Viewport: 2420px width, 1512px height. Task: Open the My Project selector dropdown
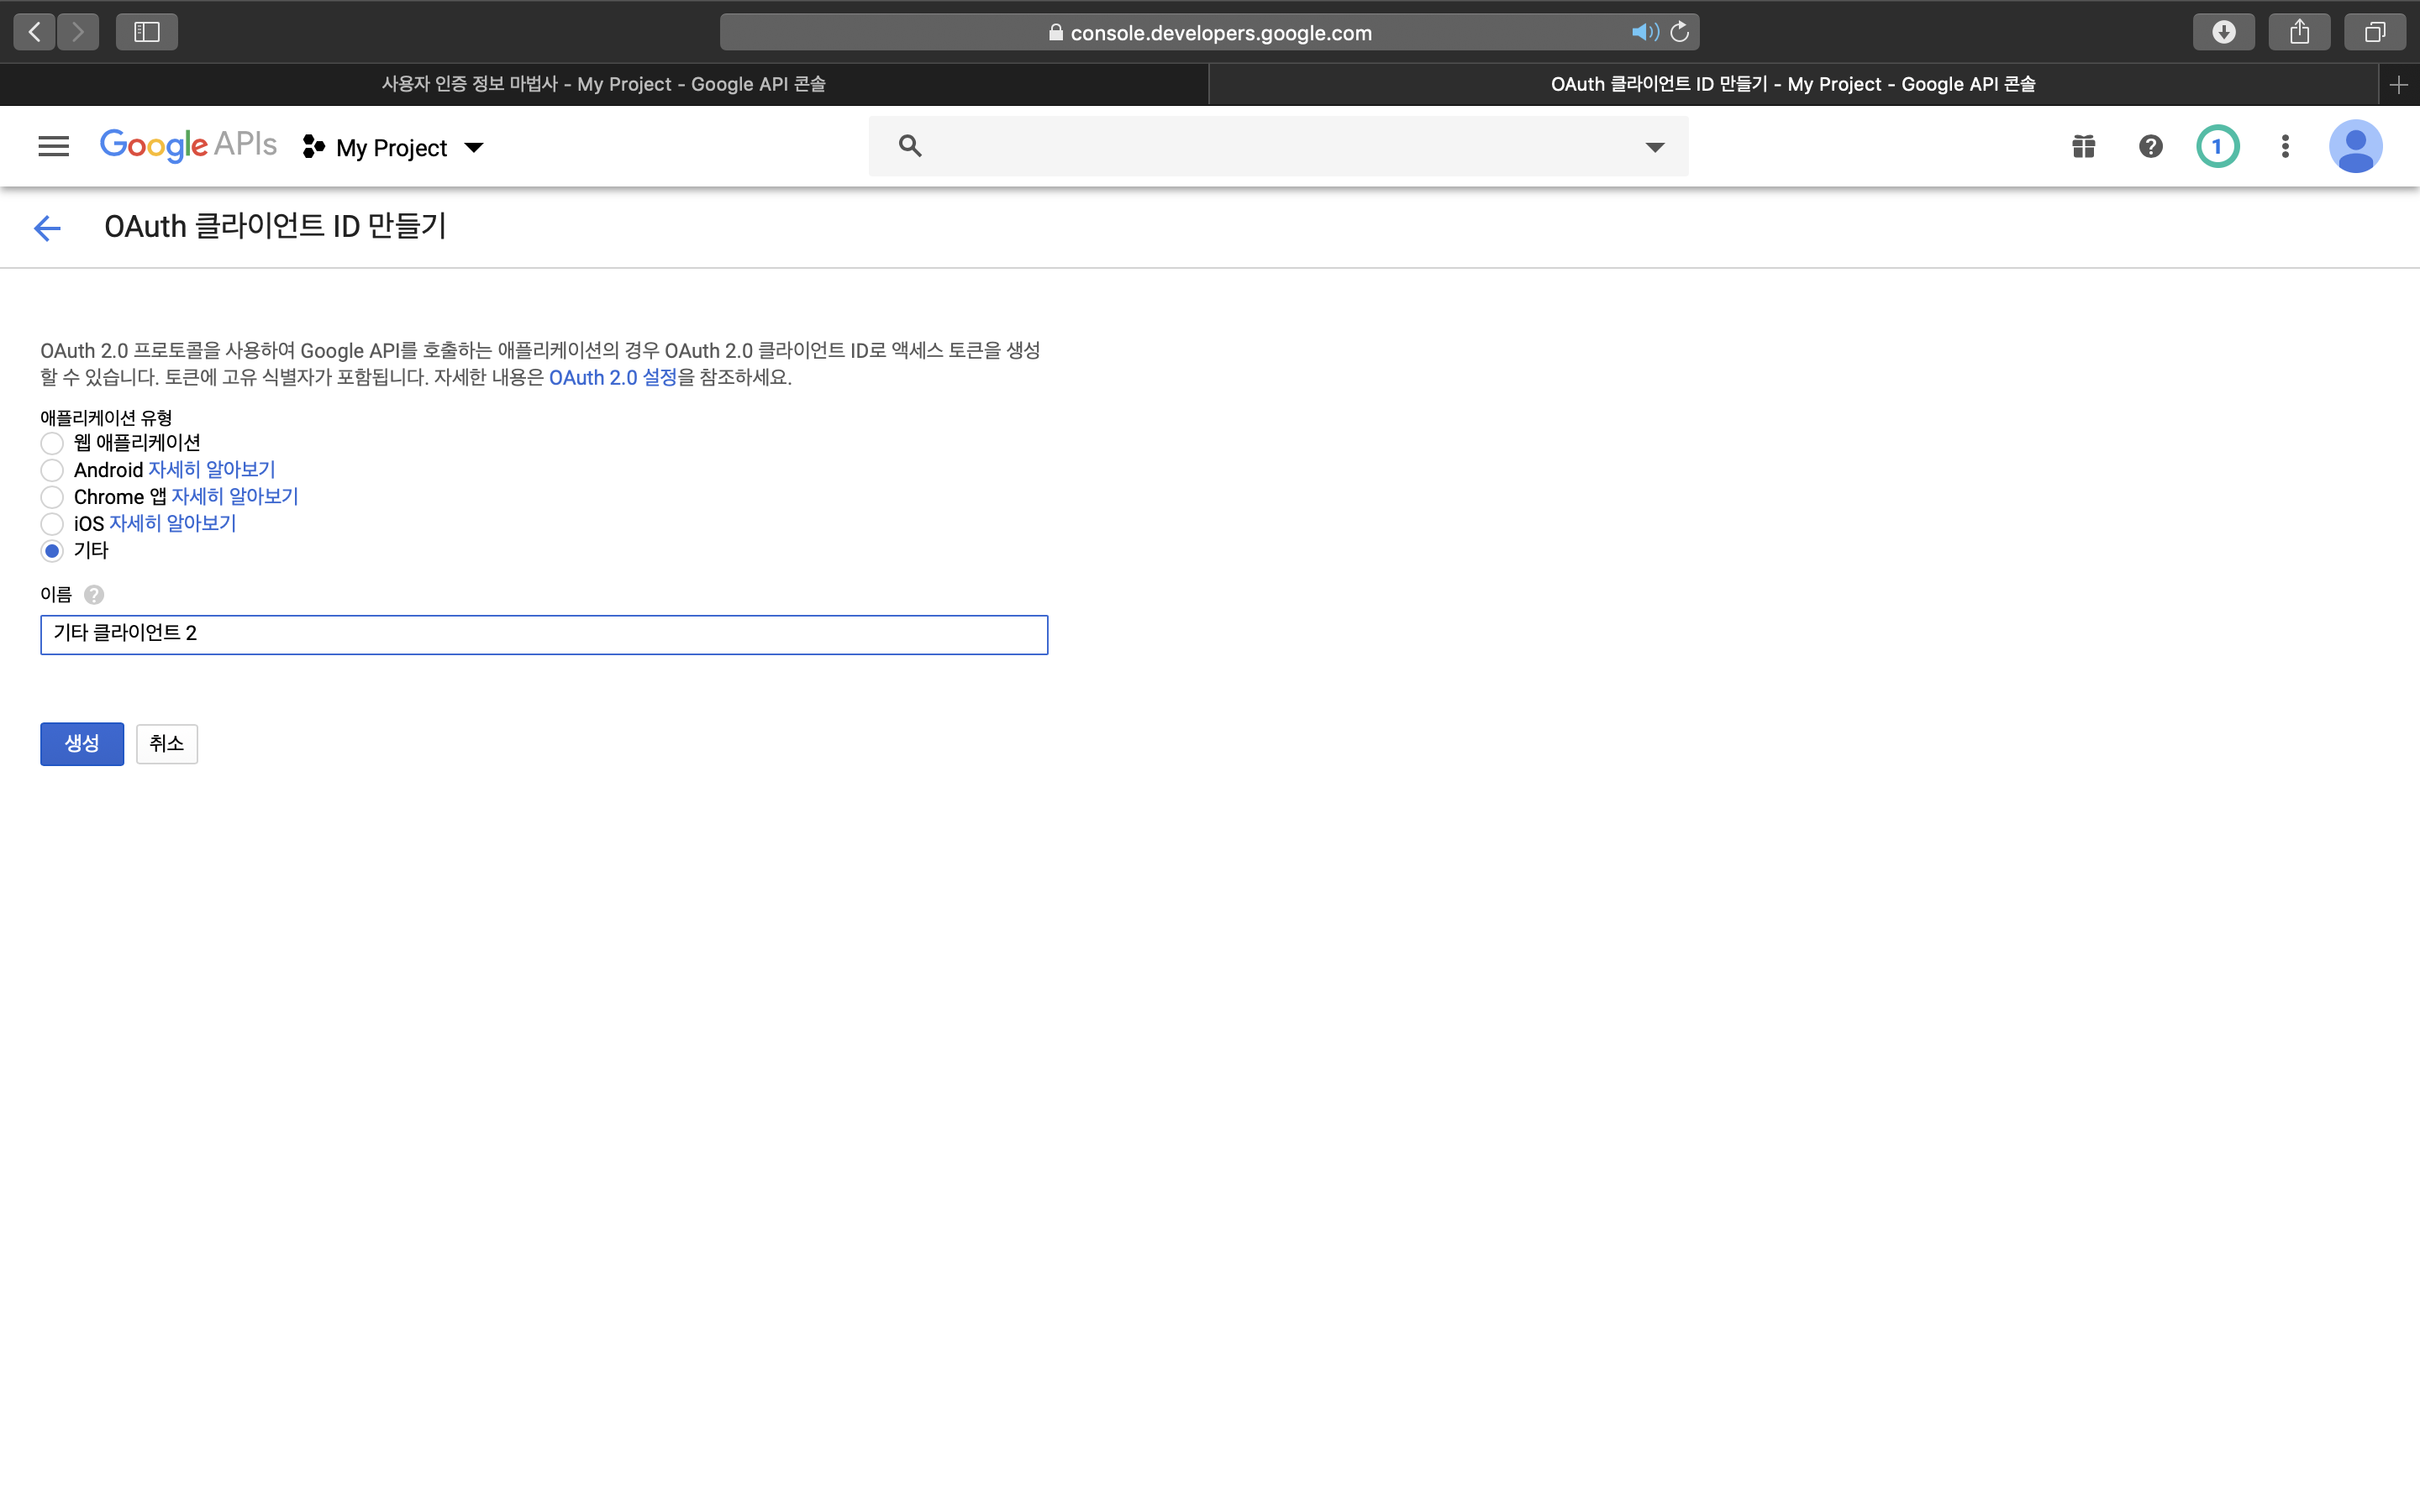point(393,148)
